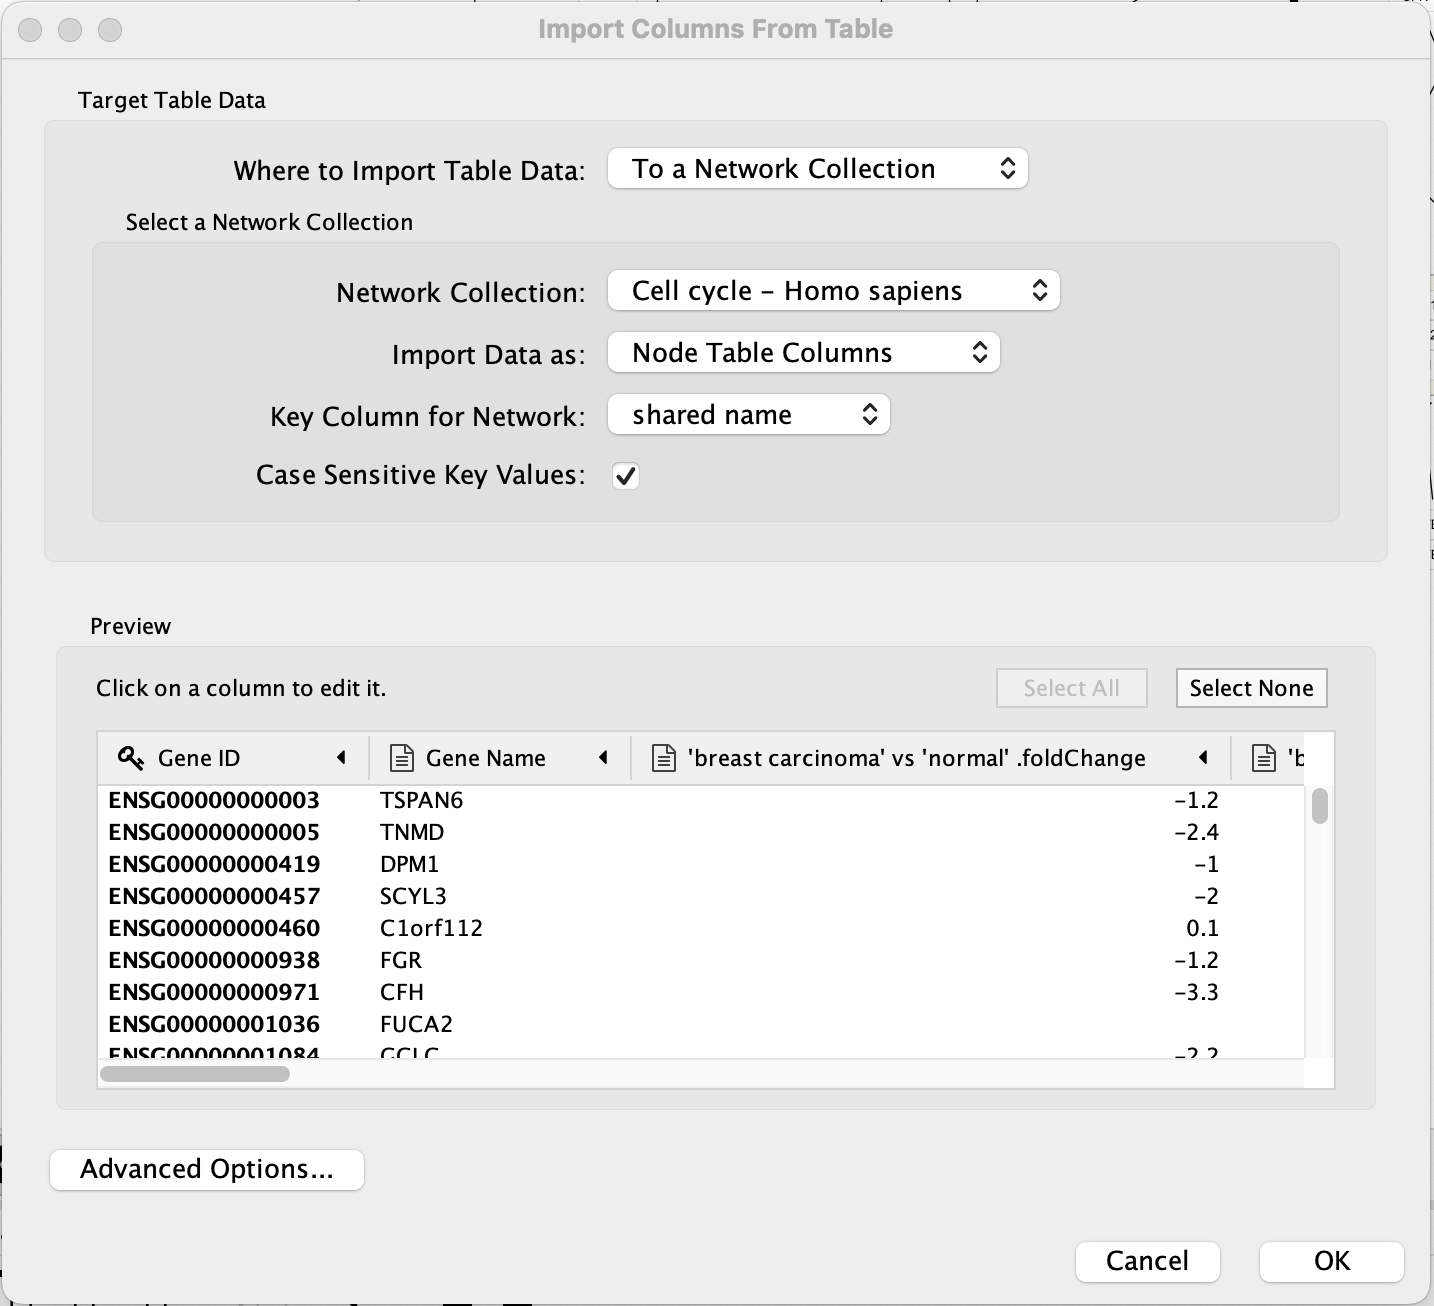Cancel the import dialog
Viewport: 1434px width, 1306px height.
(1147, 1261)
